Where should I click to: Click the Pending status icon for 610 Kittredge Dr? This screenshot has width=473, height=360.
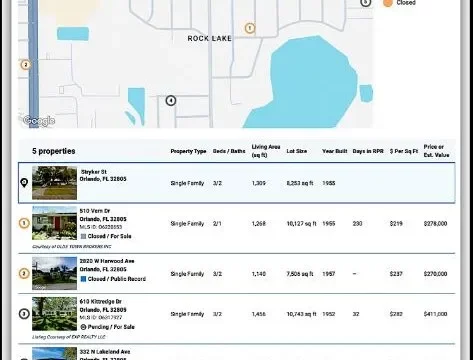(x=83, y=327)
